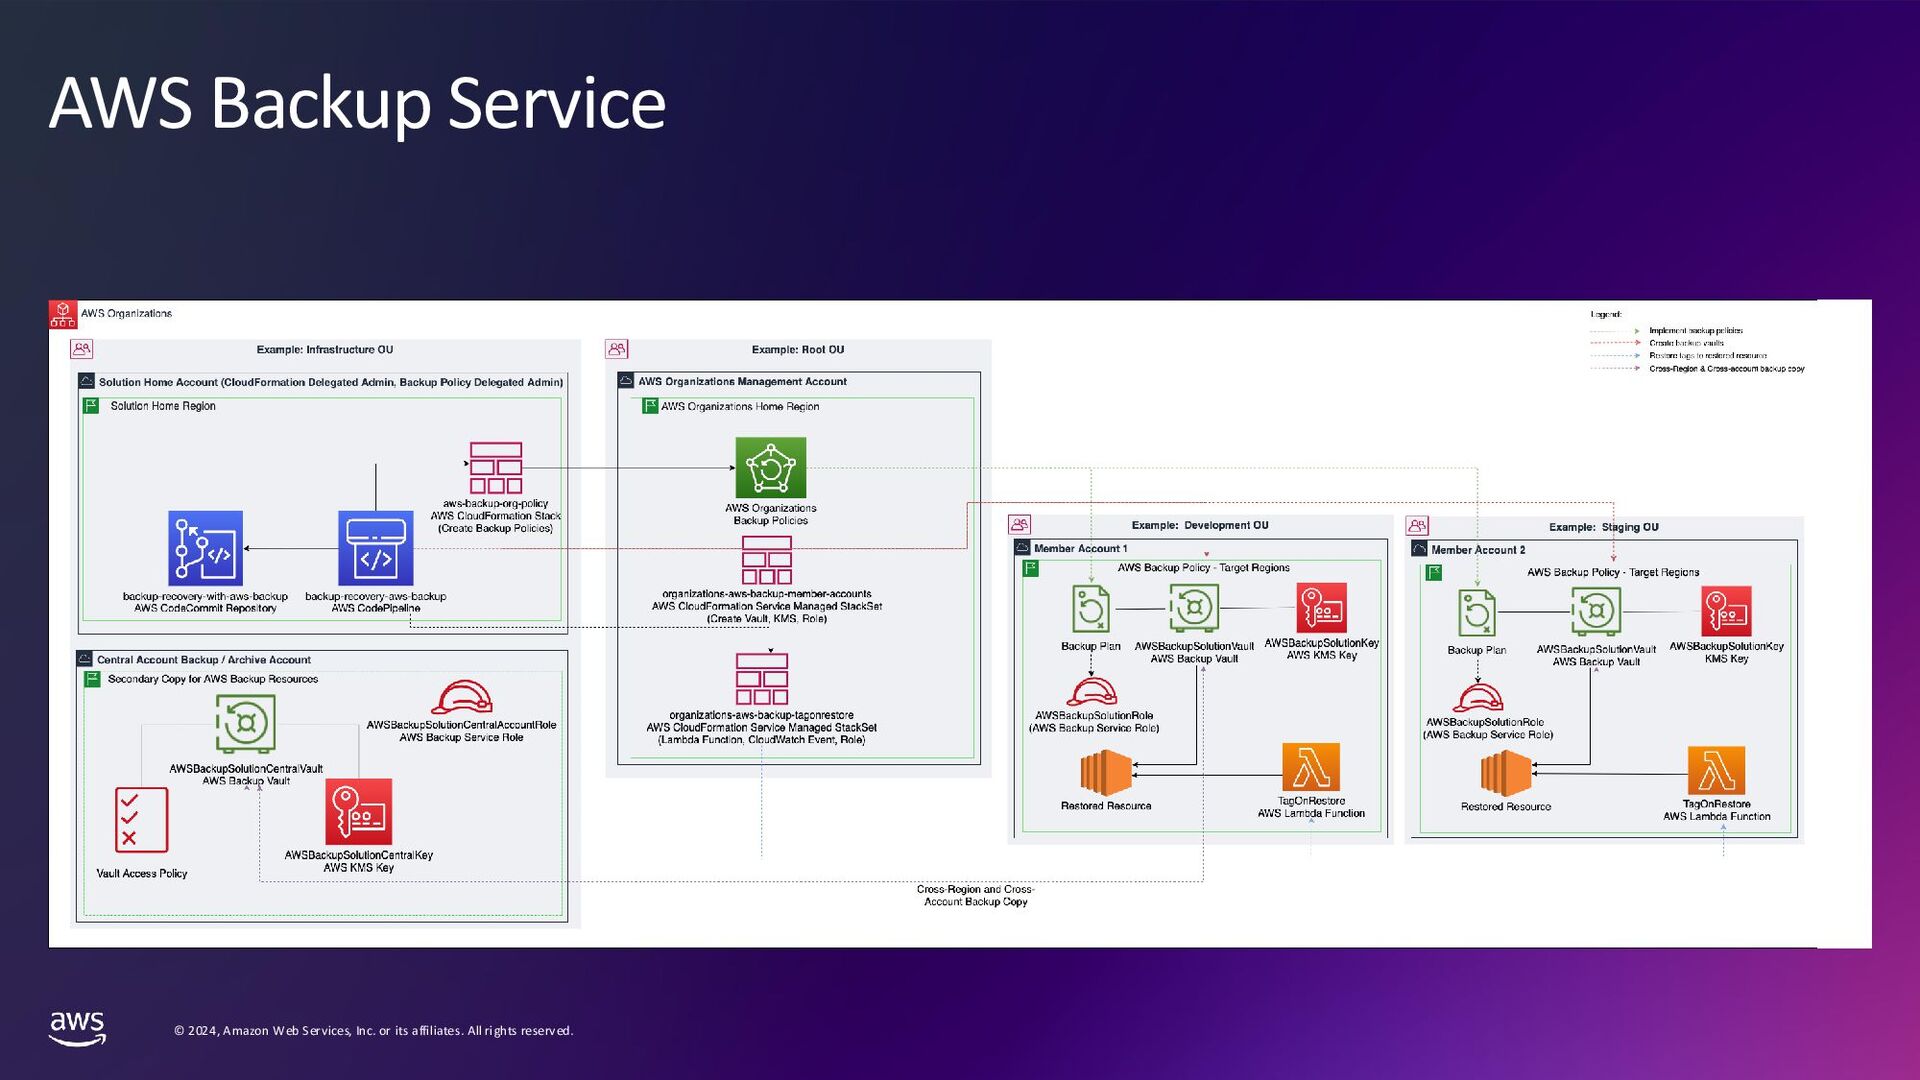Click the AWS Backup Vault icon in Member Account 2
Screen dimensions: 1920x1080
pos(1595,611)
